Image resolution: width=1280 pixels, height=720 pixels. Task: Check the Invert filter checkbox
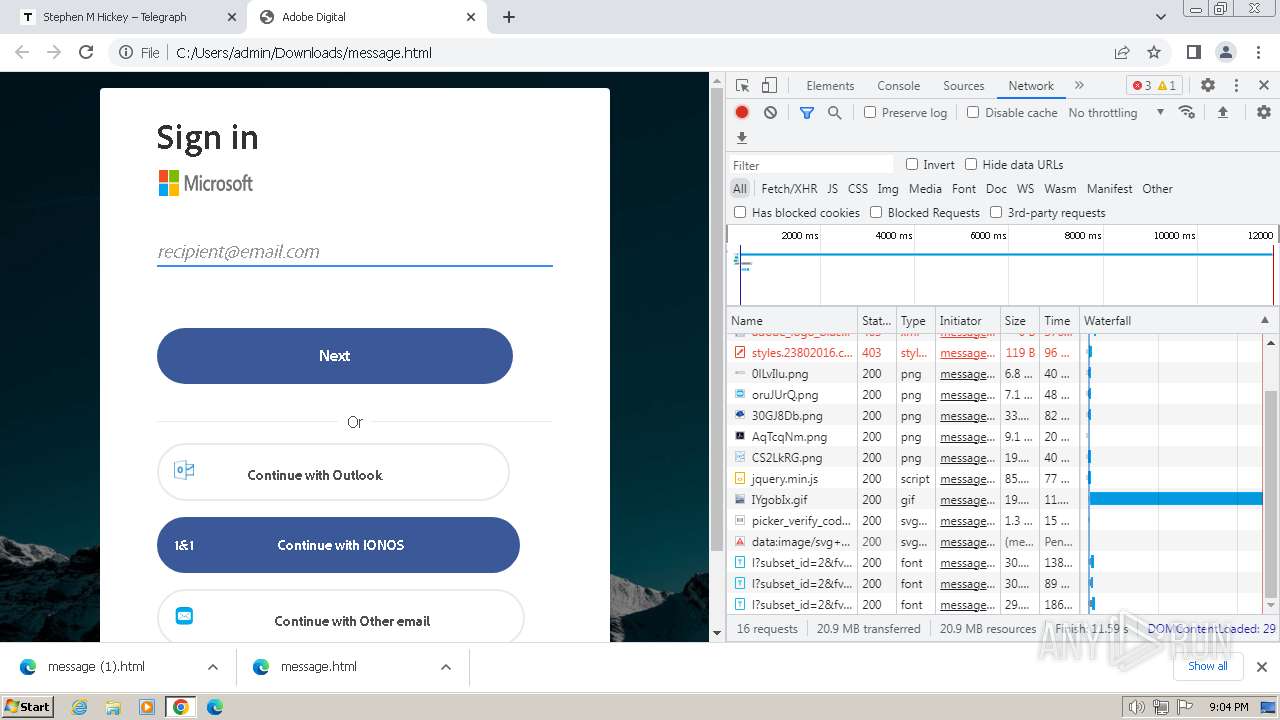click(912, 164)
